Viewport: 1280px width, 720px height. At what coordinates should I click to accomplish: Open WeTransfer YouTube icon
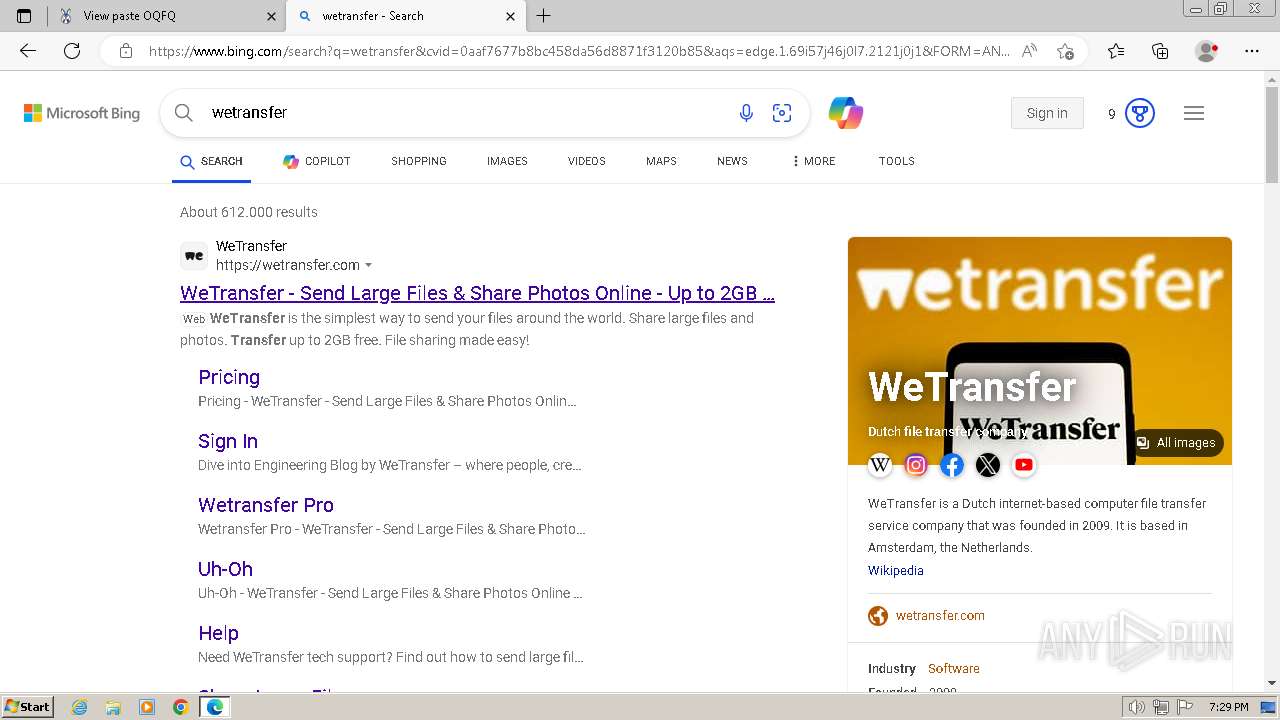(1024, 465)
